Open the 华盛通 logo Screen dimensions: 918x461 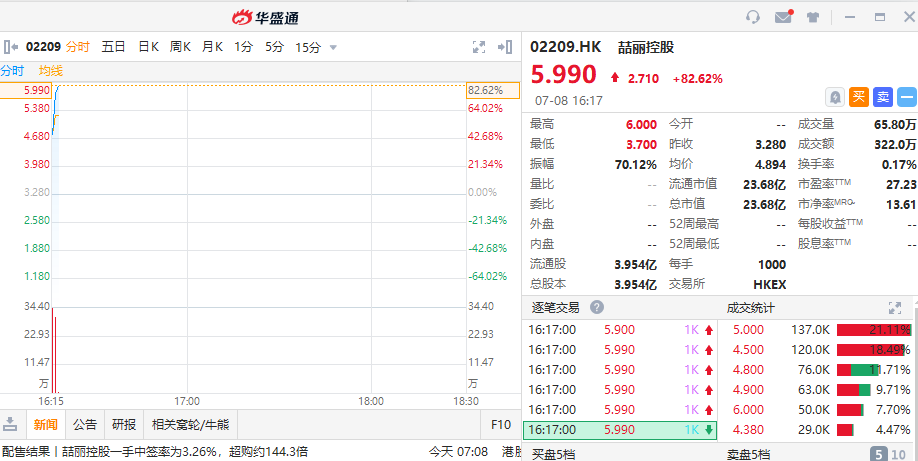click(266, 18)
